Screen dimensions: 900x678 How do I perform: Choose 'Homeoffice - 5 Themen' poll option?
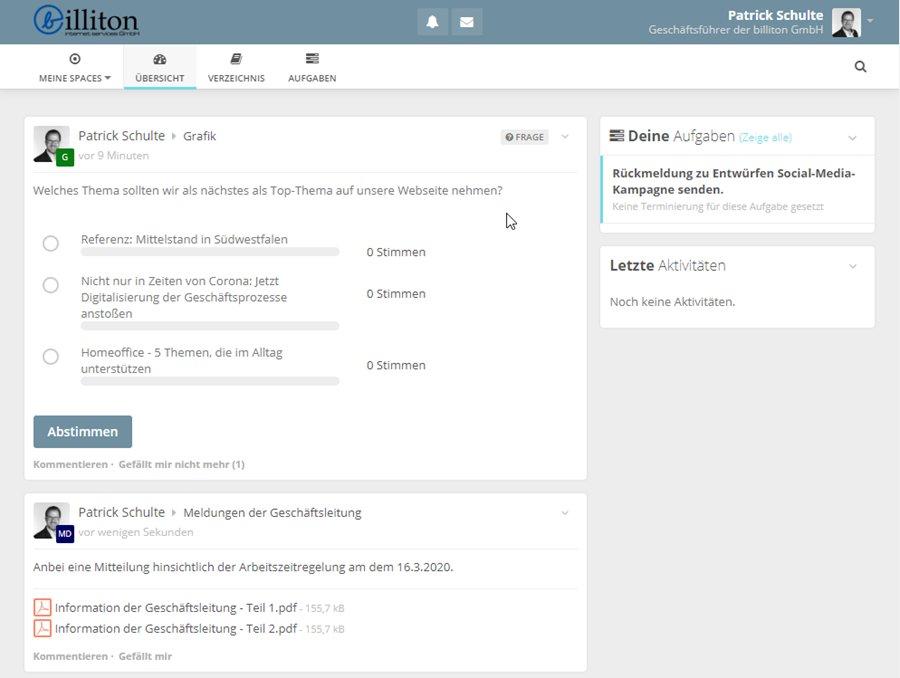(51, 356)
